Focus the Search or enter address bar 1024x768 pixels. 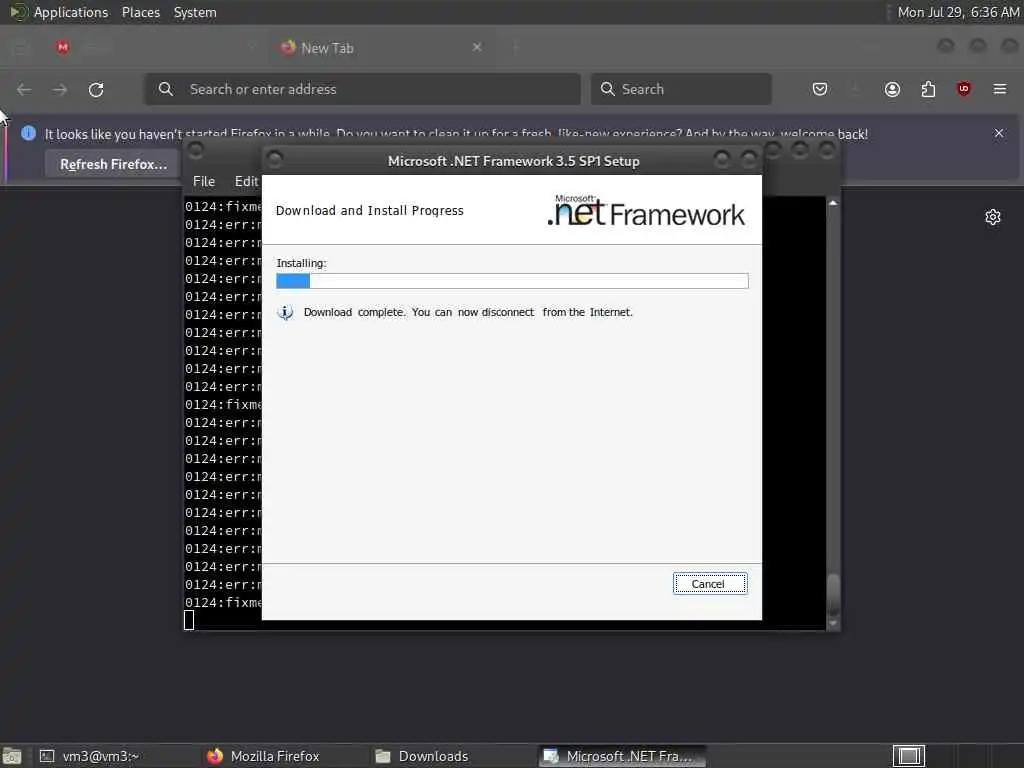click(x=362, y=89)
